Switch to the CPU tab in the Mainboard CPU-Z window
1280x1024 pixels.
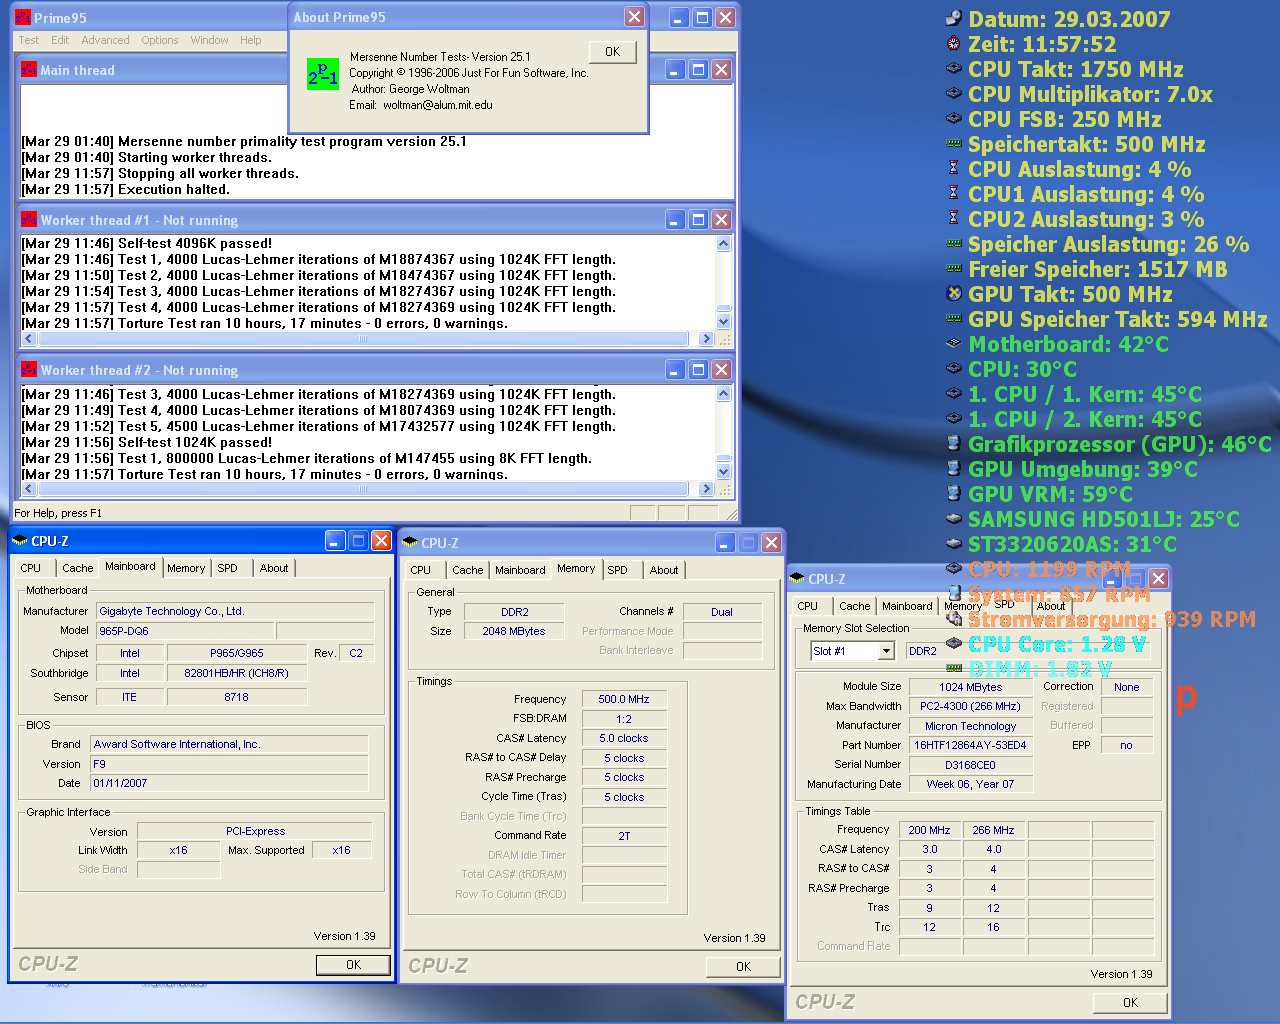coord(31,568)
